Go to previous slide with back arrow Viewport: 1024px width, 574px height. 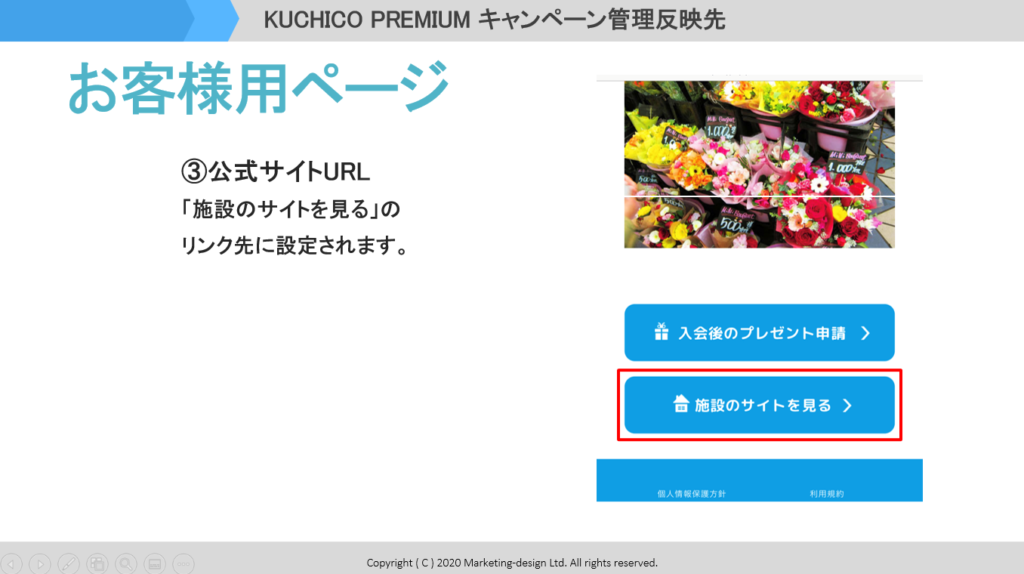pyautogui.click(x=11, y=564)
